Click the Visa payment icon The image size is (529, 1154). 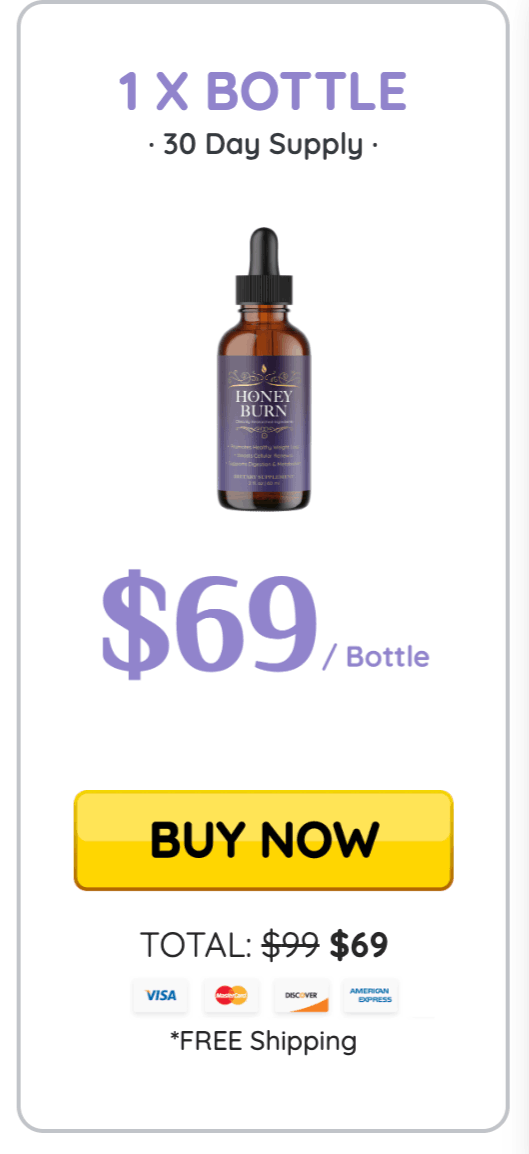(x=160, y=996)
